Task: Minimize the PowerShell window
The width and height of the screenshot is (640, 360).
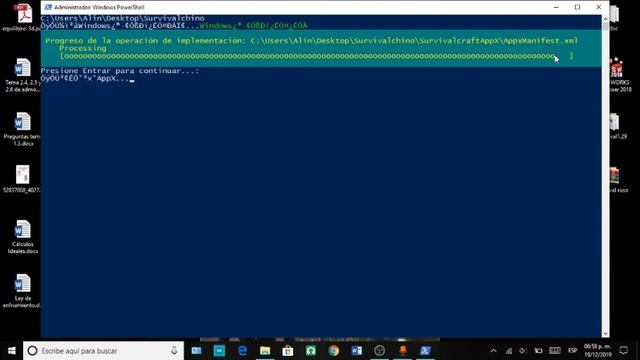Action: pos(556,7)
